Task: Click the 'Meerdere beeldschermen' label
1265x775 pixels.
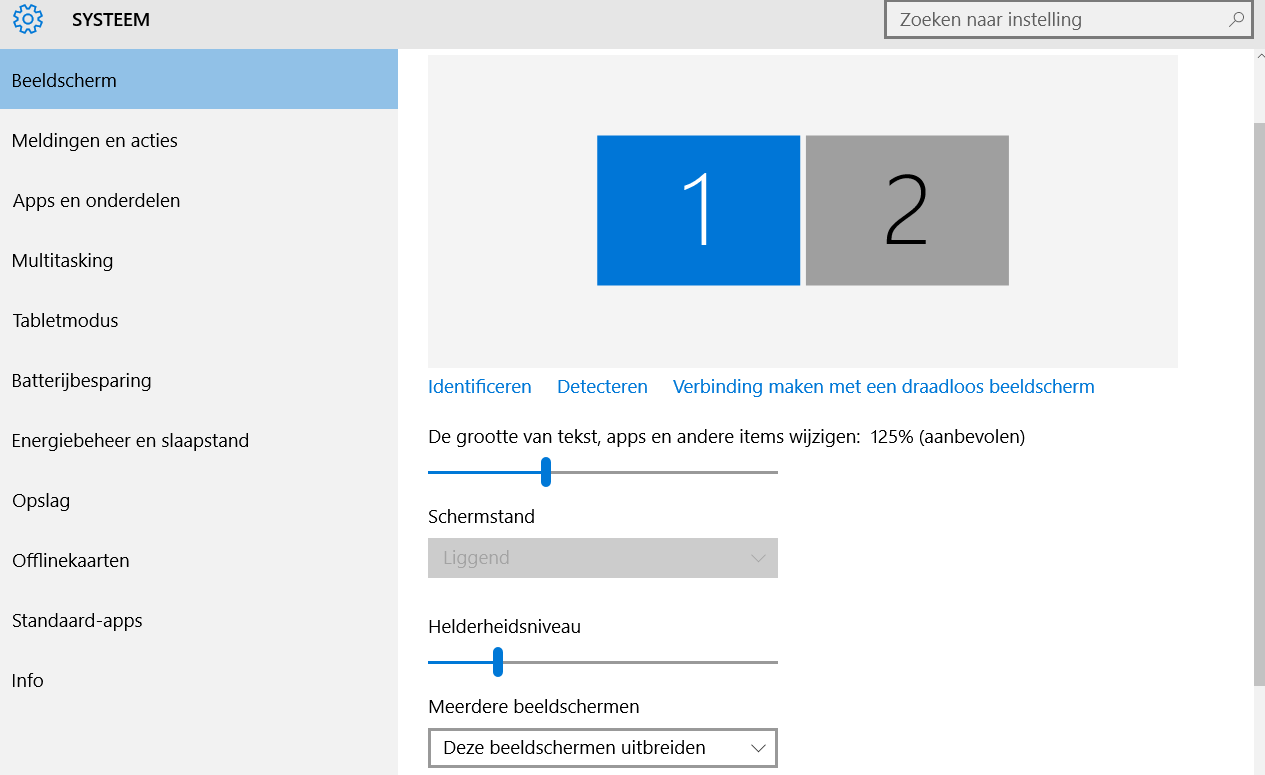Action: pos(534,706)
